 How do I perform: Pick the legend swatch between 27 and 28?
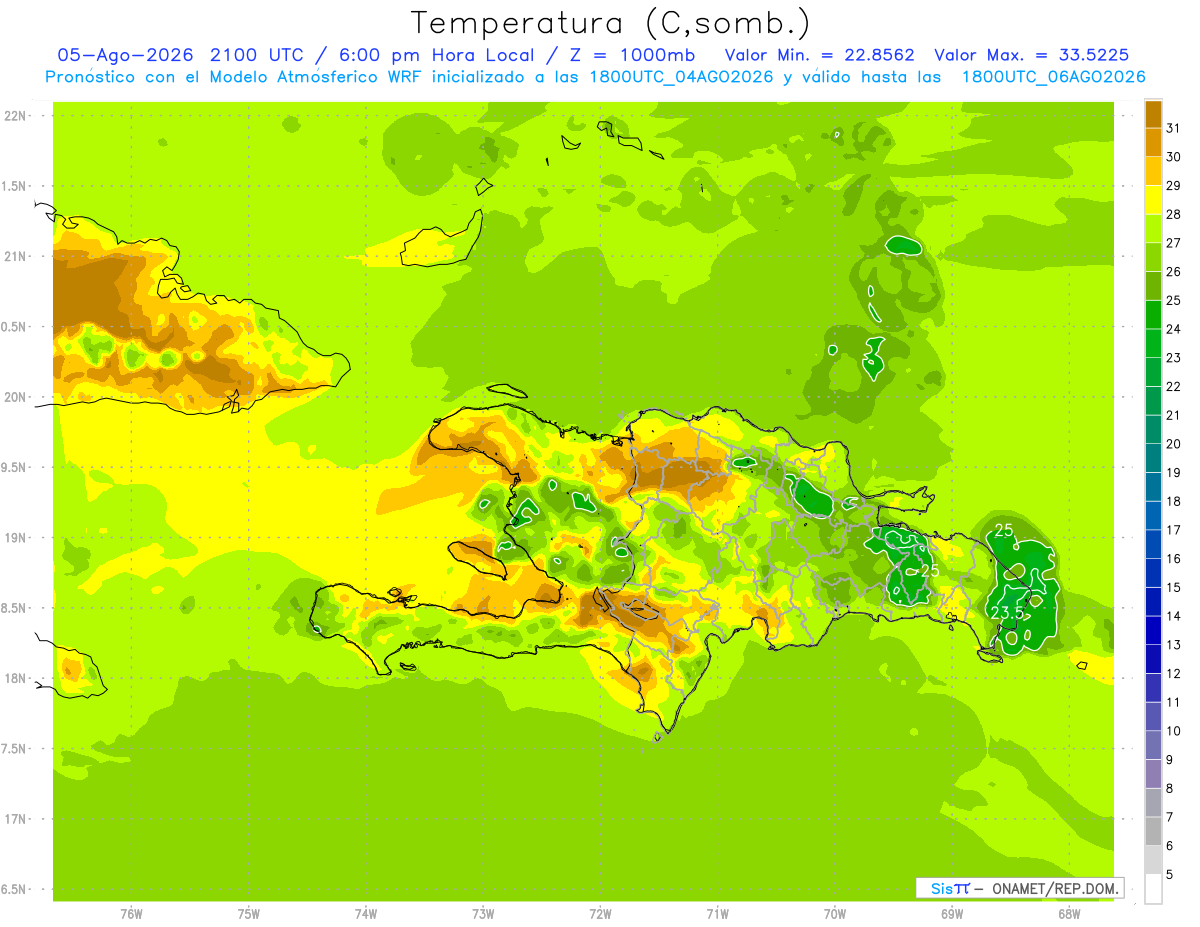pos(1153,229)
